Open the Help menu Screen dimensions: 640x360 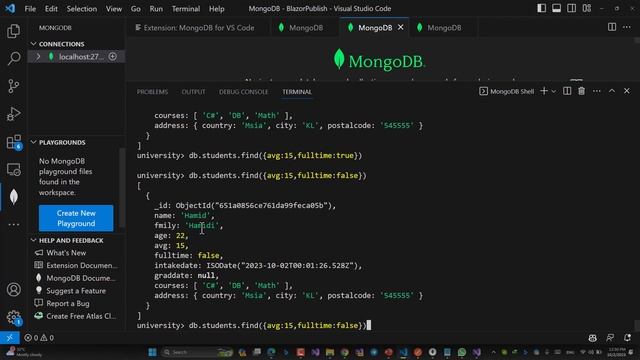tap(216, 9)
